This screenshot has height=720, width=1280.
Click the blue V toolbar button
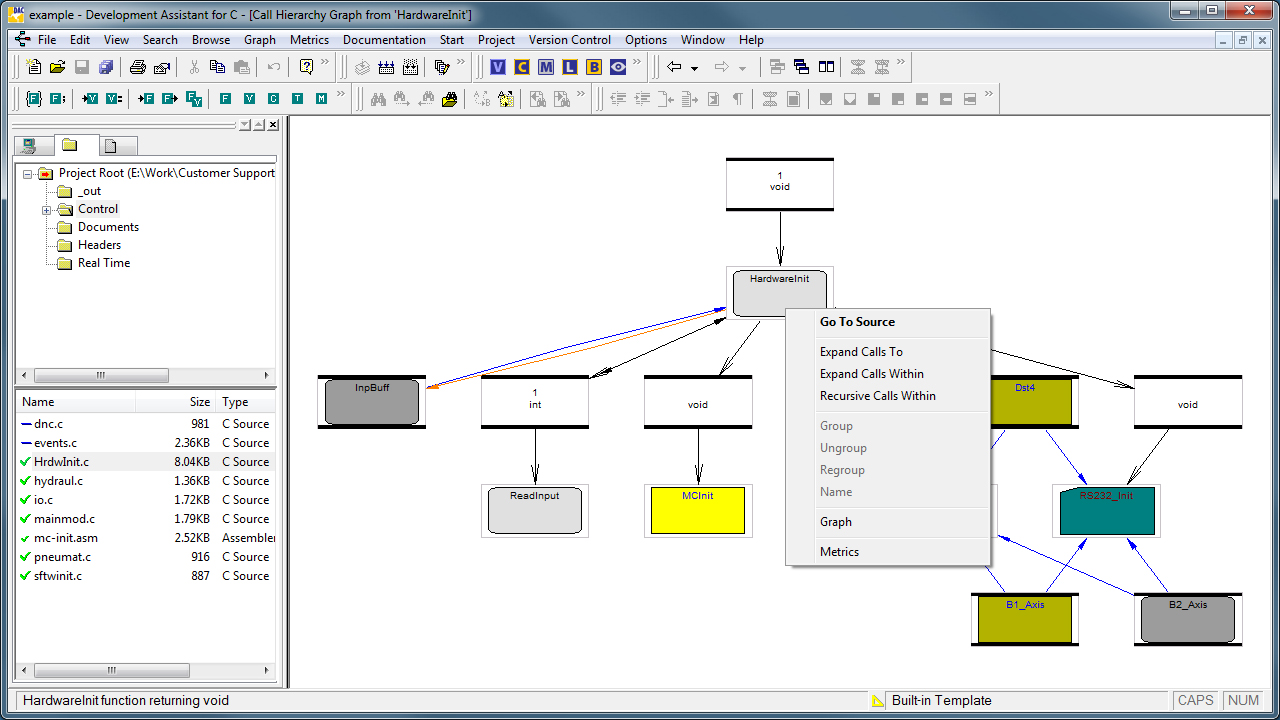point(498,67)
